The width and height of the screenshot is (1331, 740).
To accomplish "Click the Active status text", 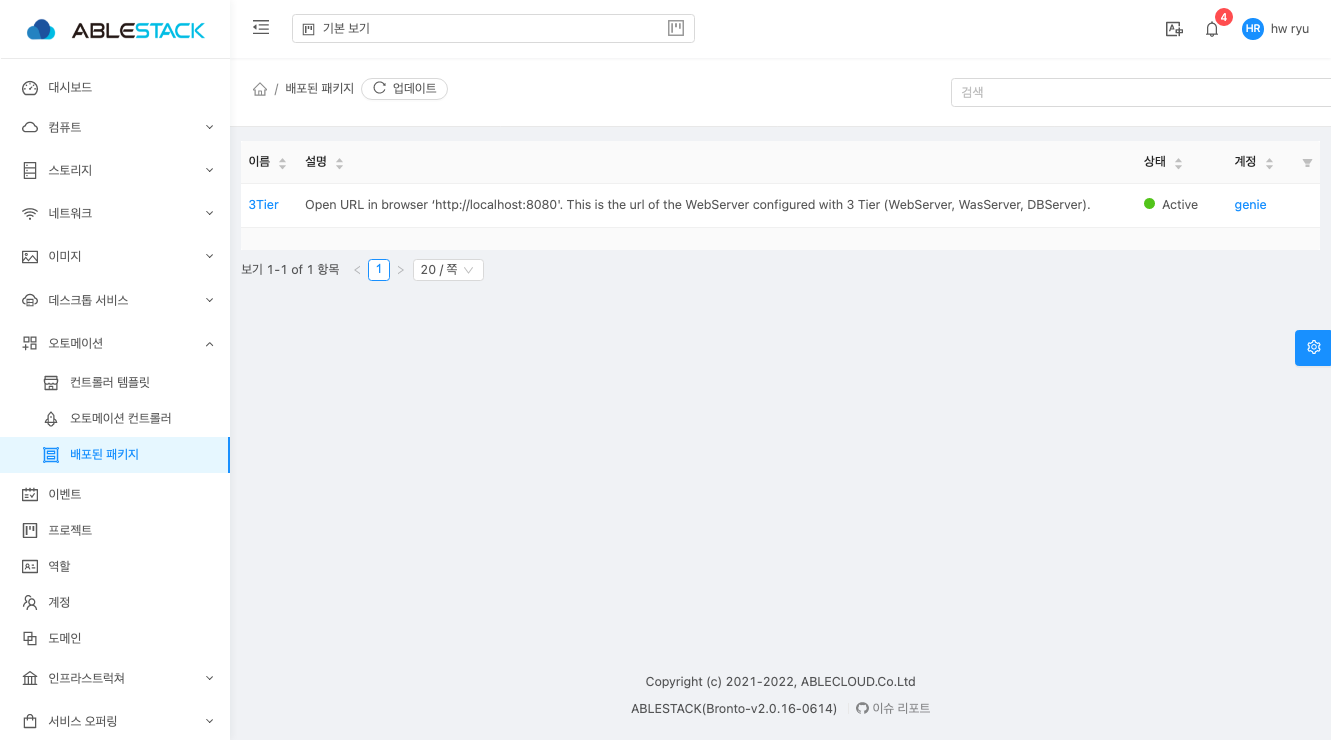I will 1180,205.
